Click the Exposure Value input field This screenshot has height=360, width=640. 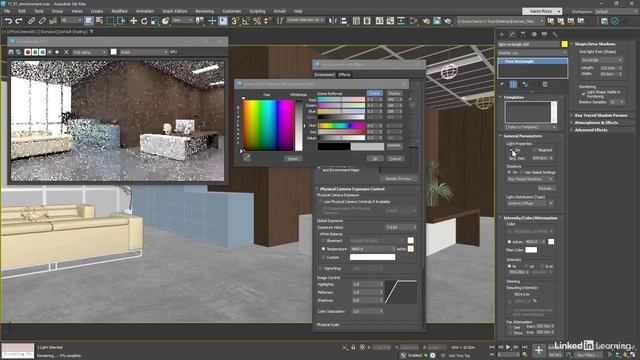(x=399, y=227)
